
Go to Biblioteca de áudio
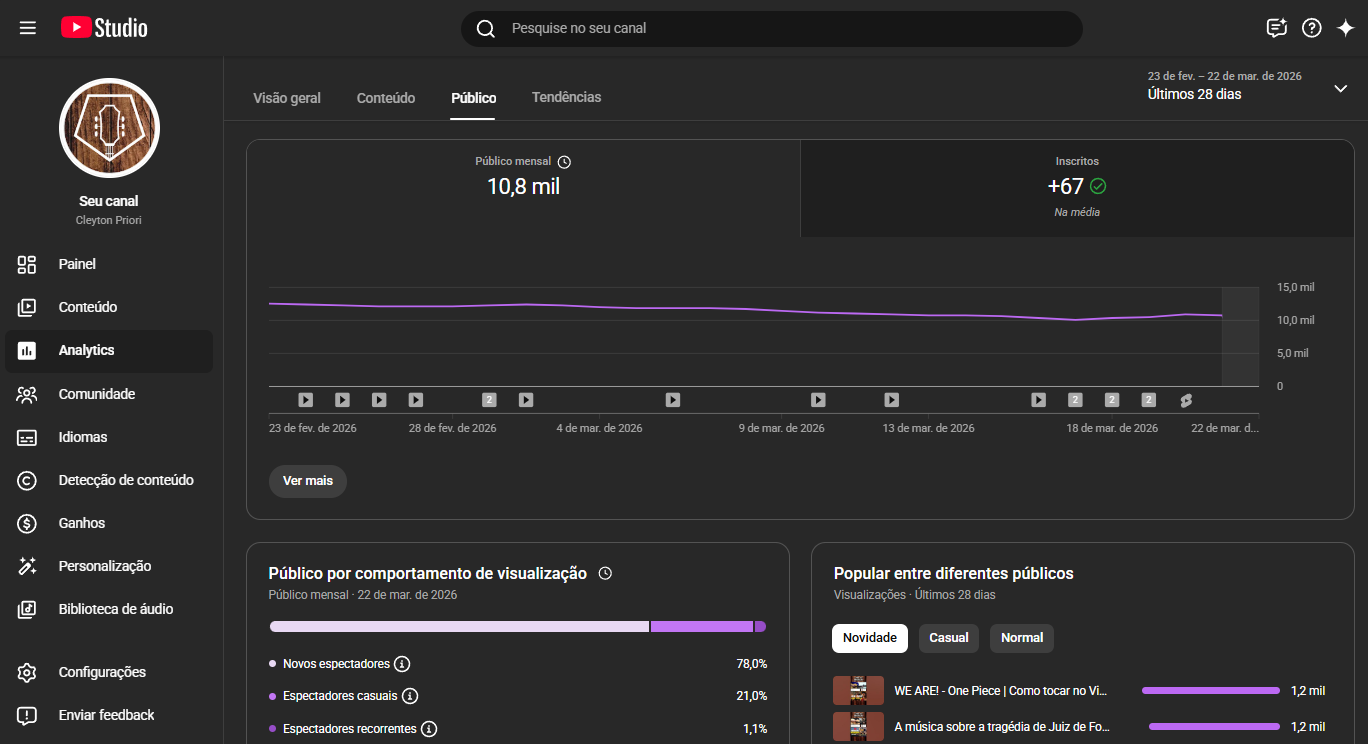click(x=115, y=609)
